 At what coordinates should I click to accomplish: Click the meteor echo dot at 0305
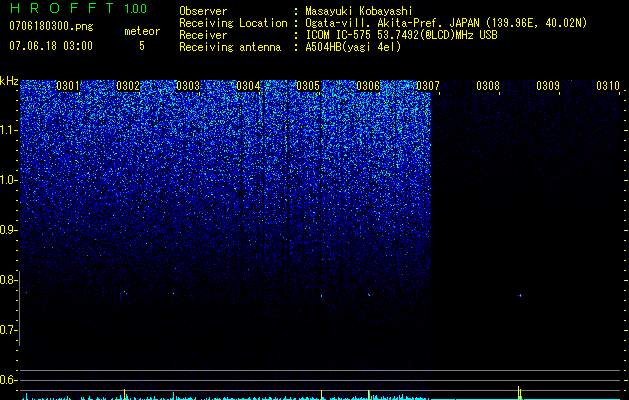point(322,296)
